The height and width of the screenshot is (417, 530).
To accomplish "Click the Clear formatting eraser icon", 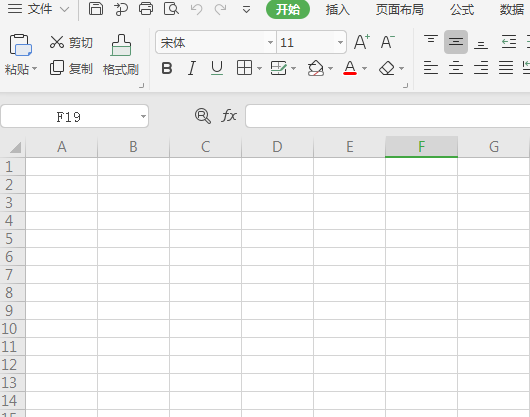I will [387, 69].
